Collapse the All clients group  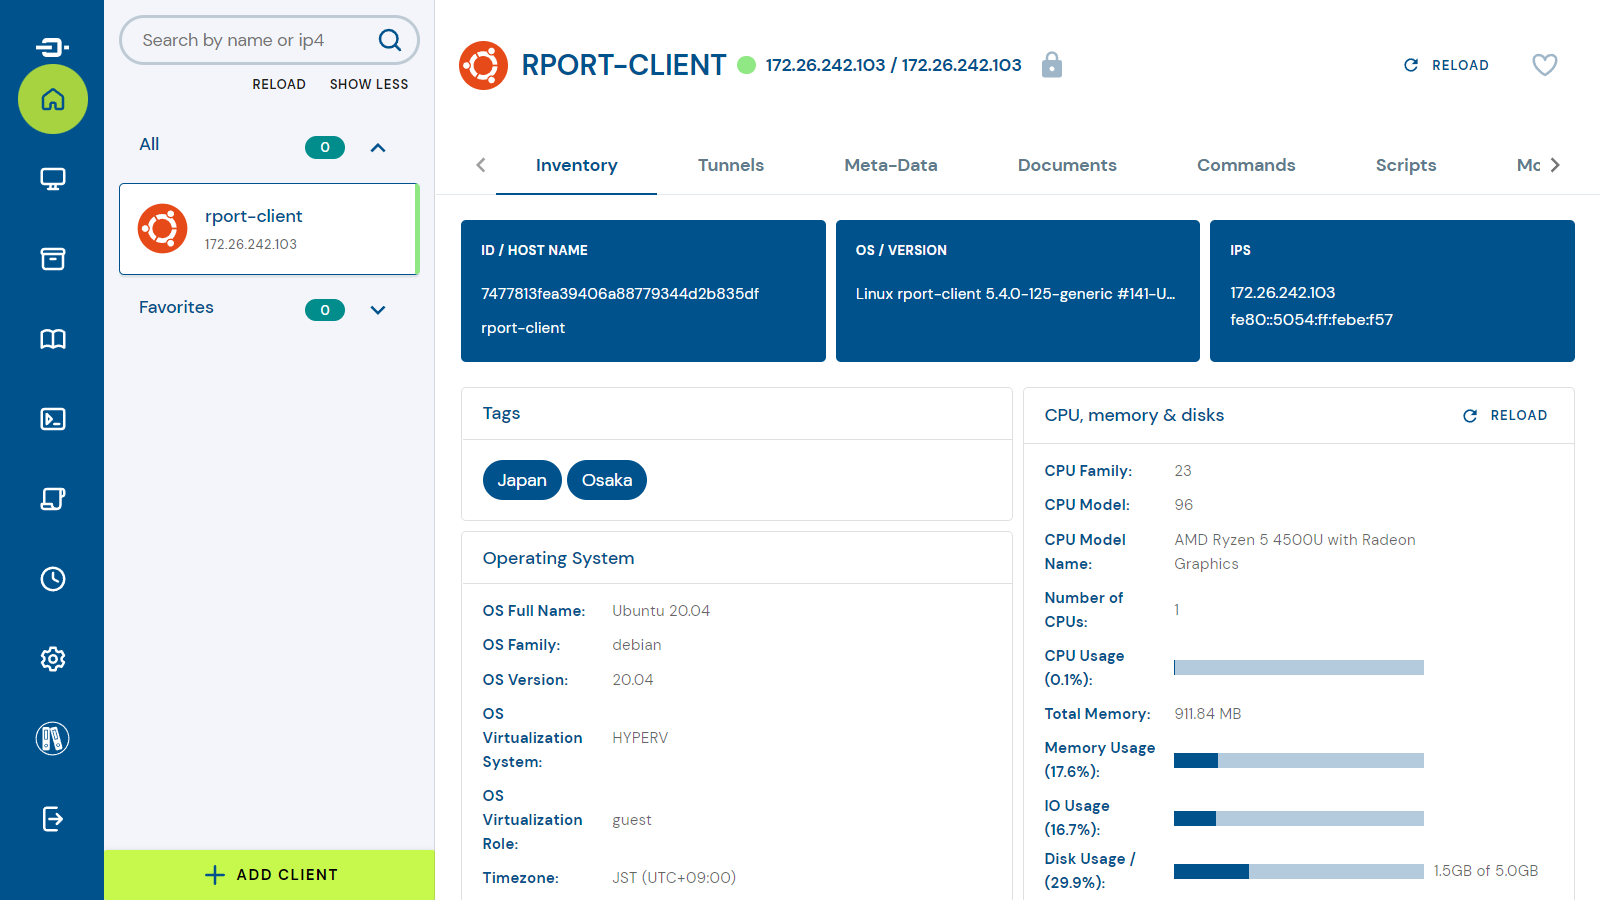pyautogui.click(x=378, y=148)
